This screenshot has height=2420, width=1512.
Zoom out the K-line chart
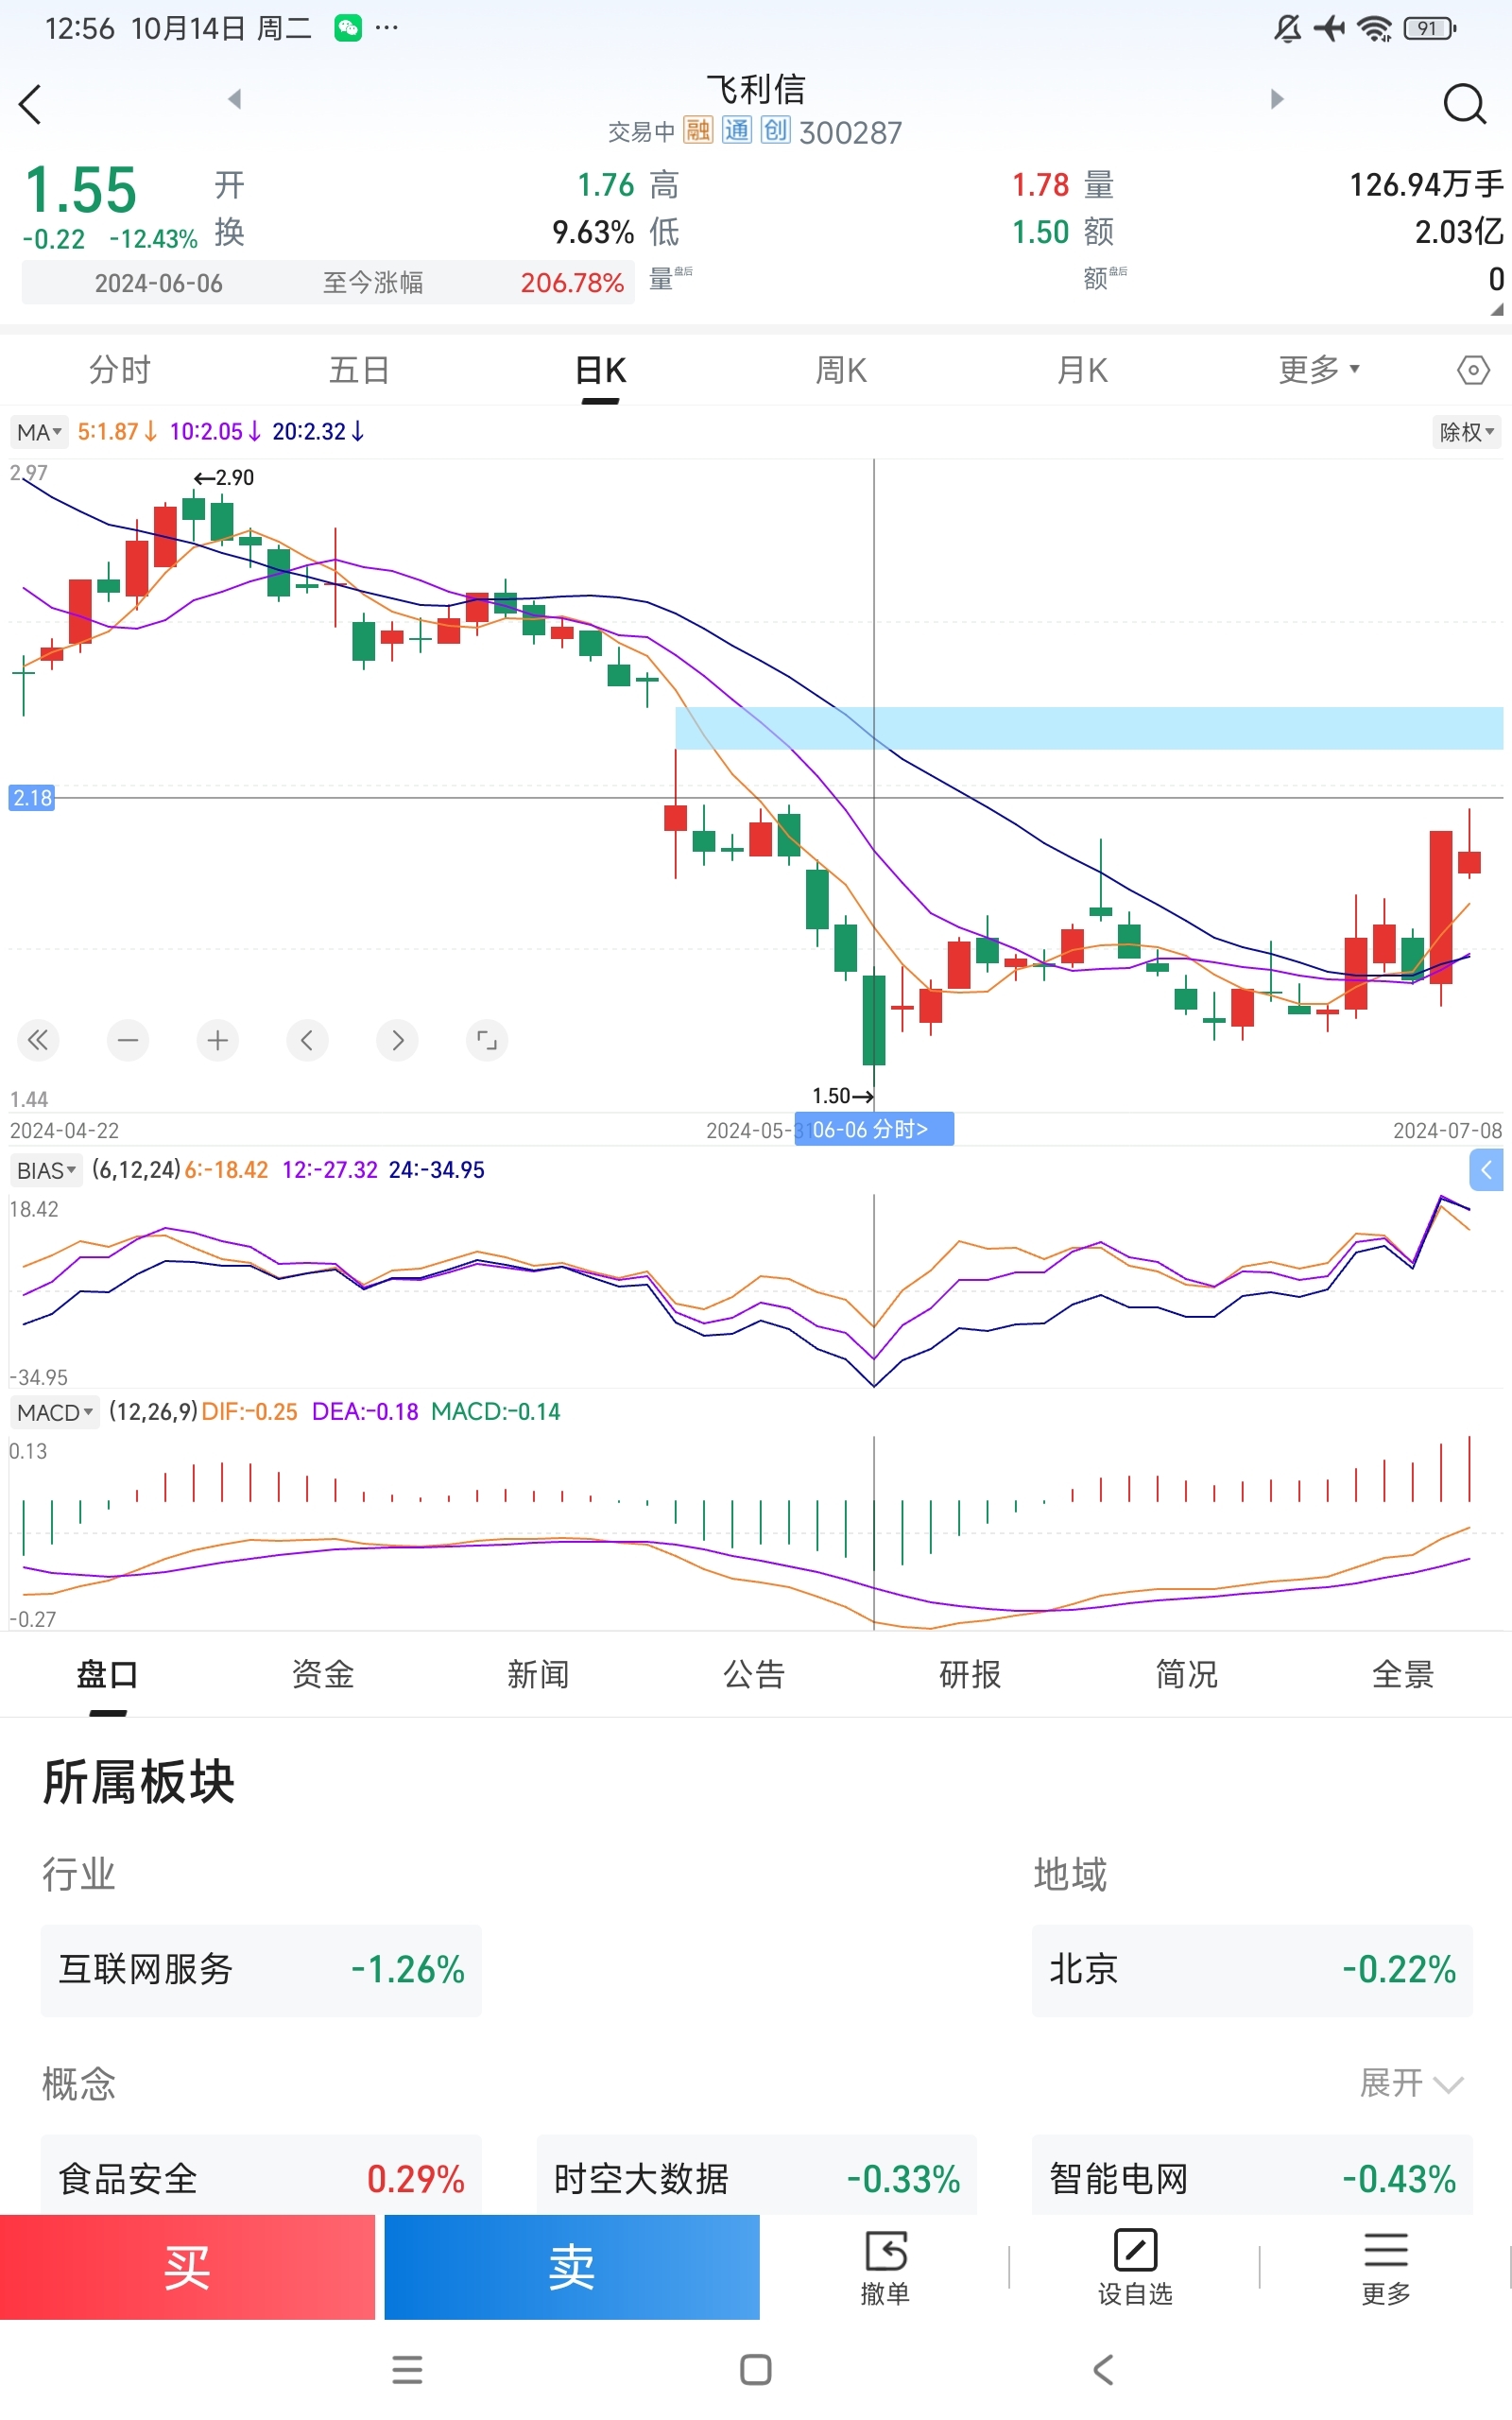(128, 1040)
